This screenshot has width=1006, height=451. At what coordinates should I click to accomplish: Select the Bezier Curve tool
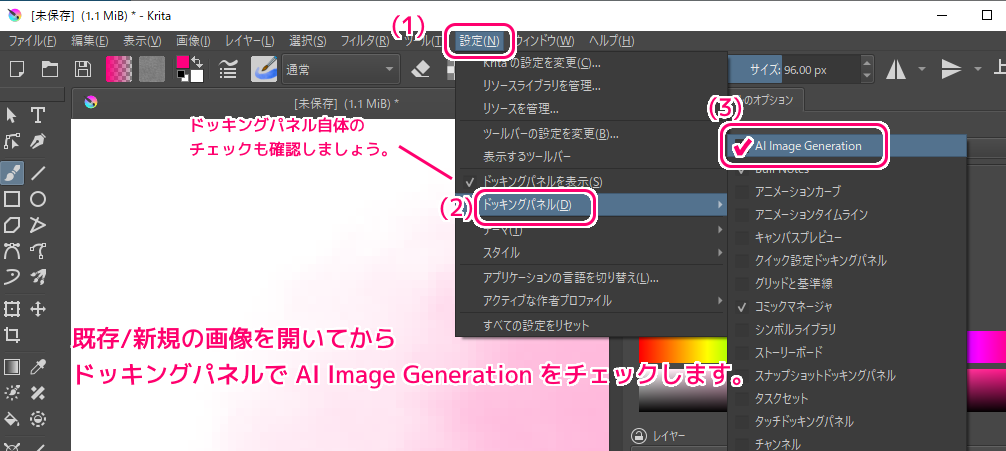tap(12, 250)
